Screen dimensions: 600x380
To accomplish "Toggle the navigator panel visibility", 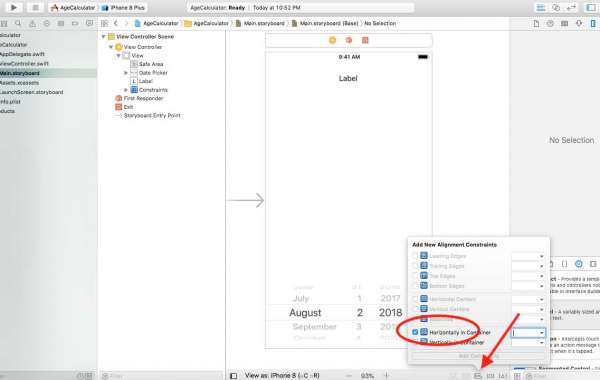I will pyautogui.click(x=590, y=8).
